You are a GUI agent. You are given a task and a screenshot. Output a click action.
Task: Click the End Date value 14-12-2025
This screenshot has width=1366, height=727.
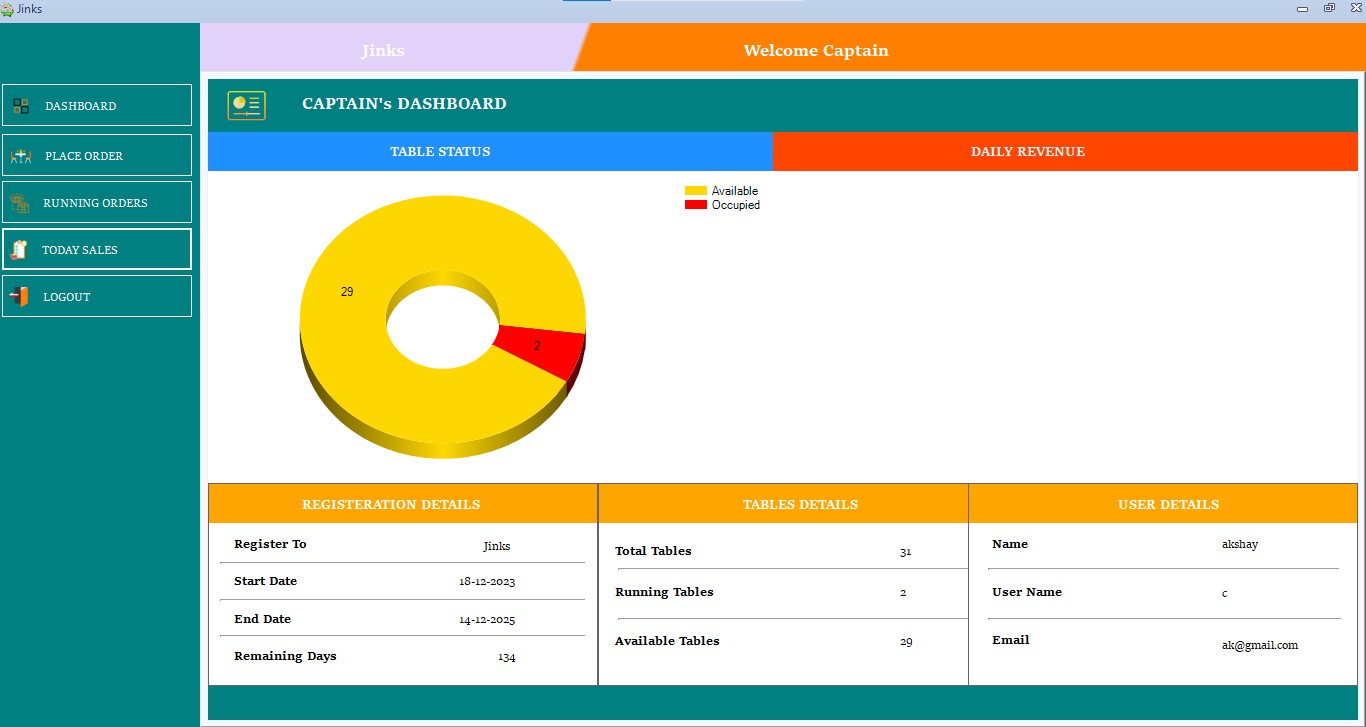[487, 620]
